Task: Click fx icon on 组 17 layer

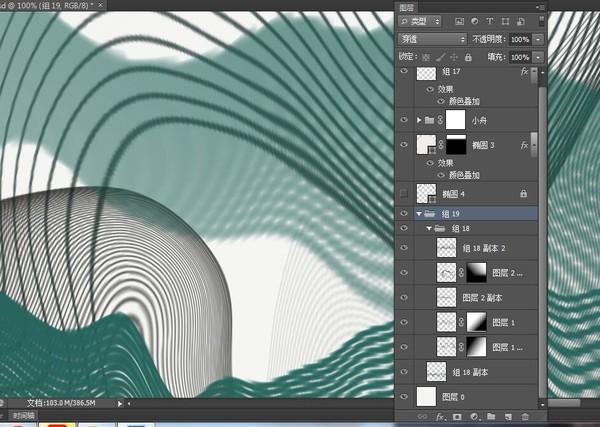Action: [524, 71]
